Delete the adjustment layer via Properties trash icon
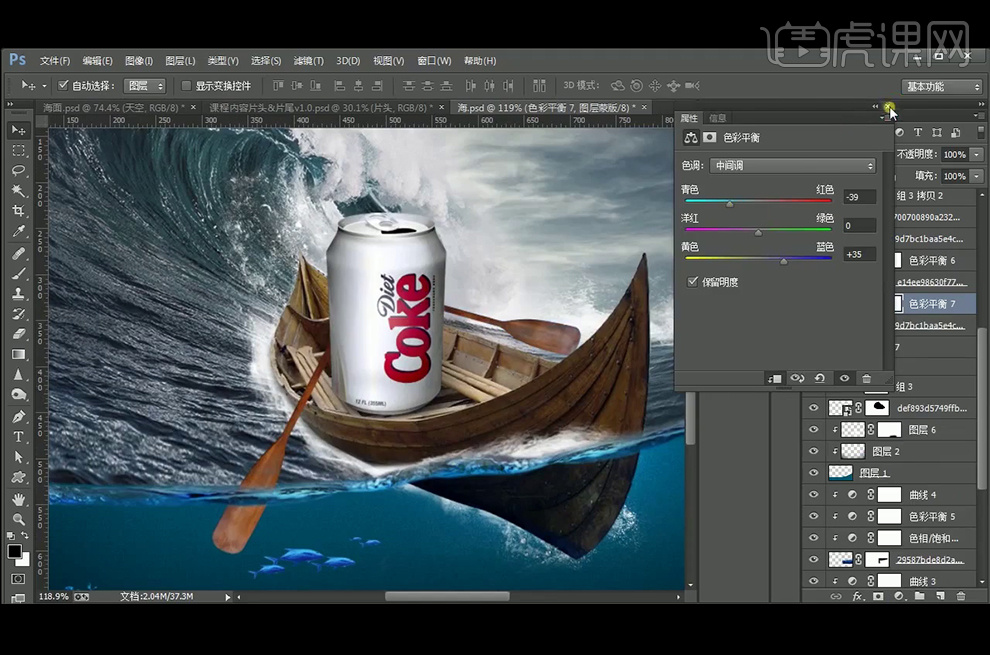The height and width of the screenshot is (655, 990). click(866, 379)
